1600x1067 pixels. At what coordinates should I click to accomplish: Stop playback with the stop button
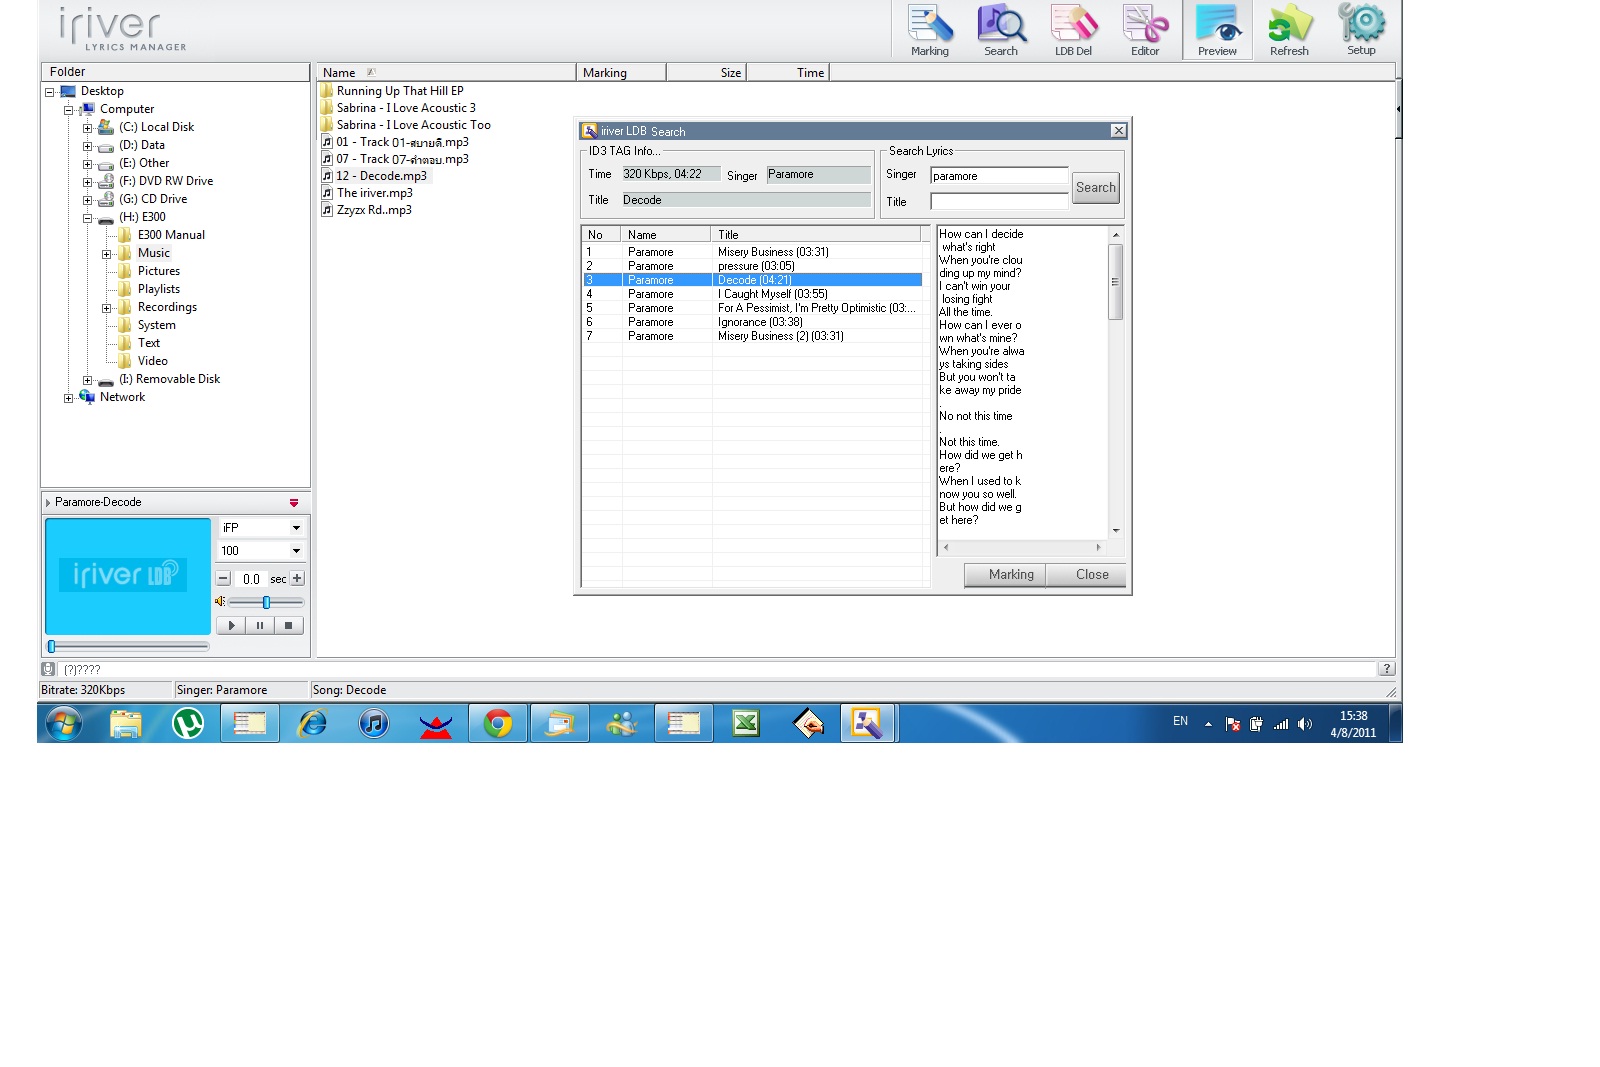tap(288, 625)
